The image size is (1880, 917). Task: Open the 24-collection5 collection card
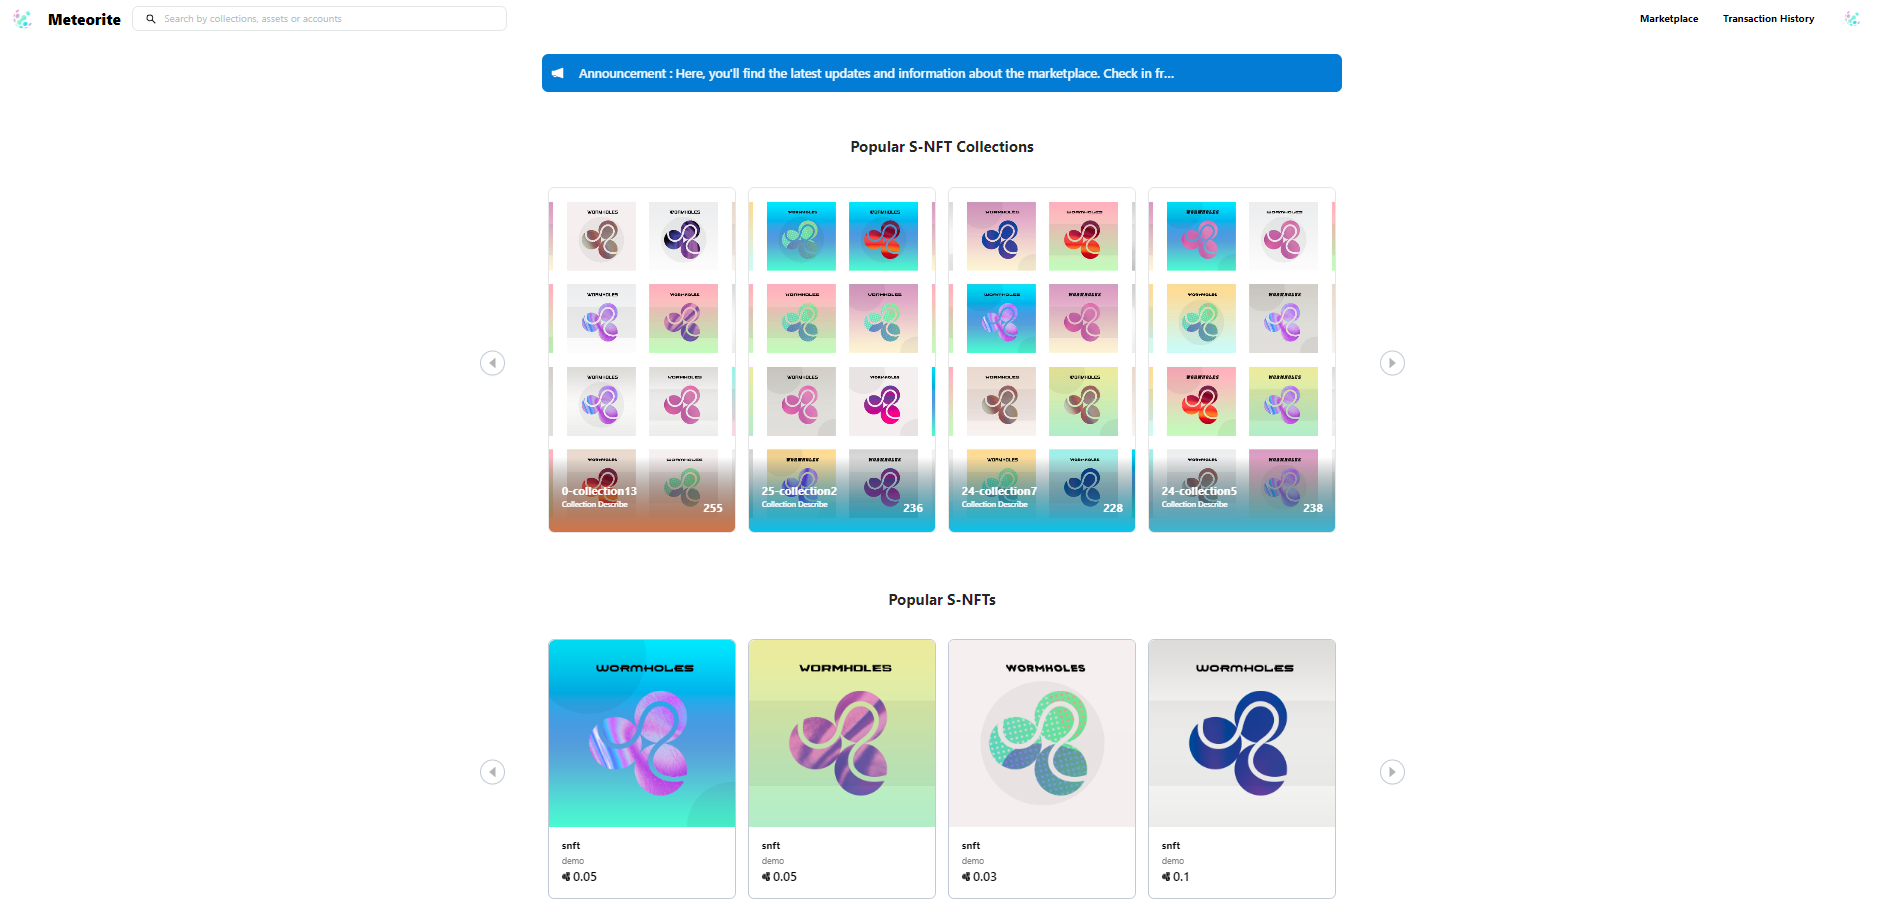click(x=1242, y=360)
